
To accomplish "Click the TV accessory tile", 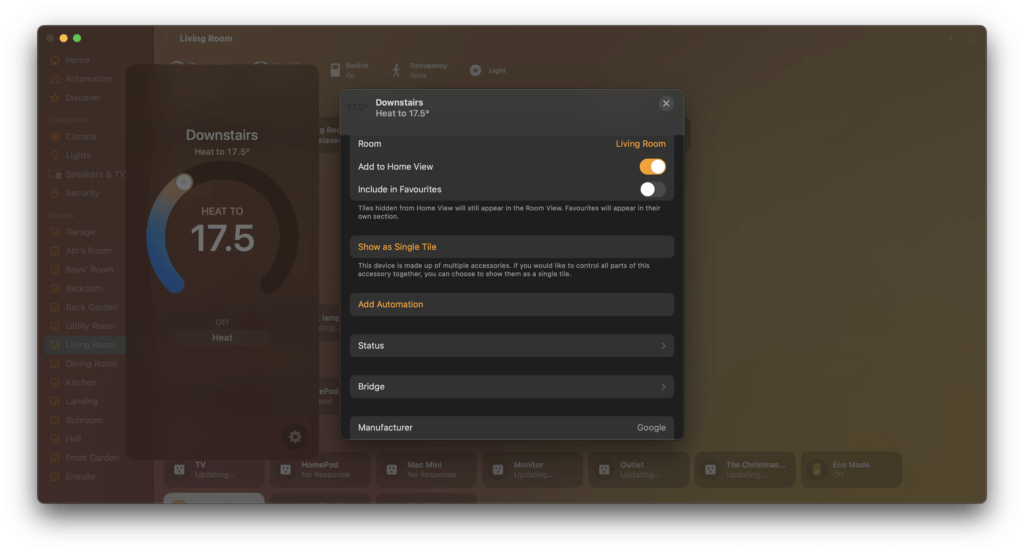I will point(214,469).
